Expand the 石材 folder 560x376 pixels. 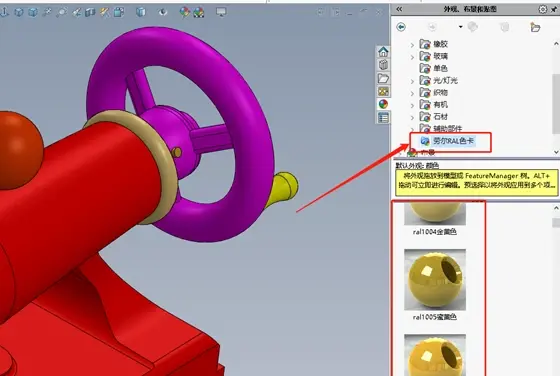412,117
